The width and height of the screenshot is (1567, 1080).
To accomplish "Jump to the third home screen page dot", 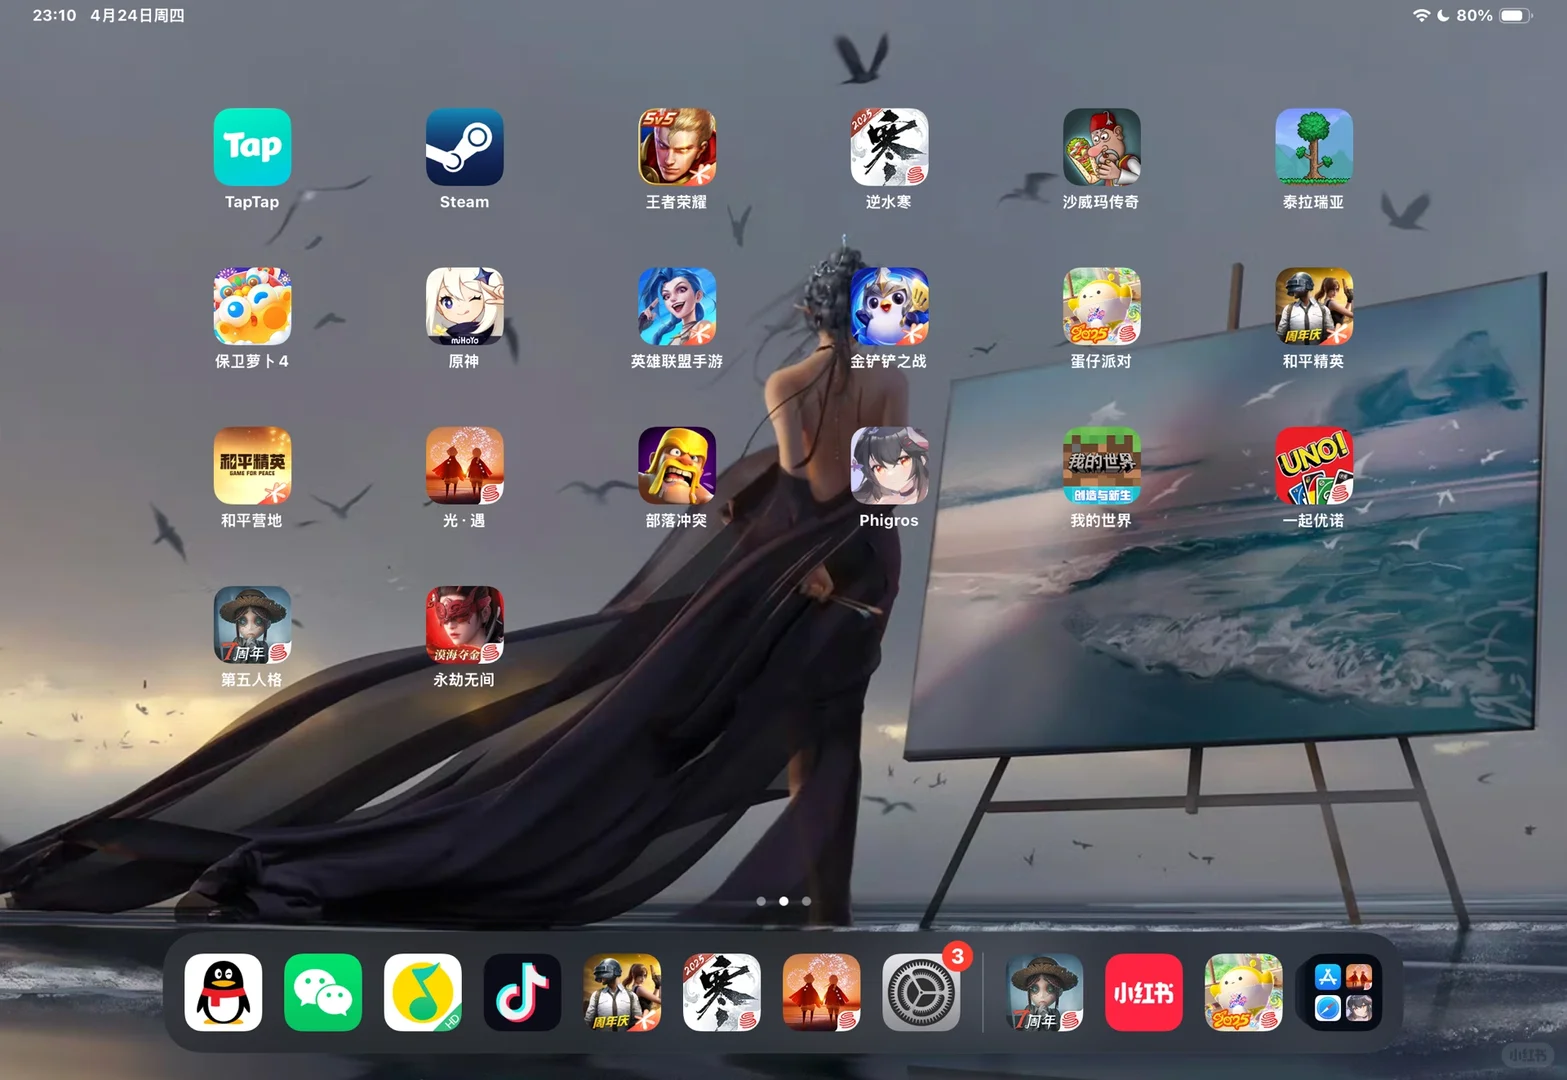I will click(806, 901).
